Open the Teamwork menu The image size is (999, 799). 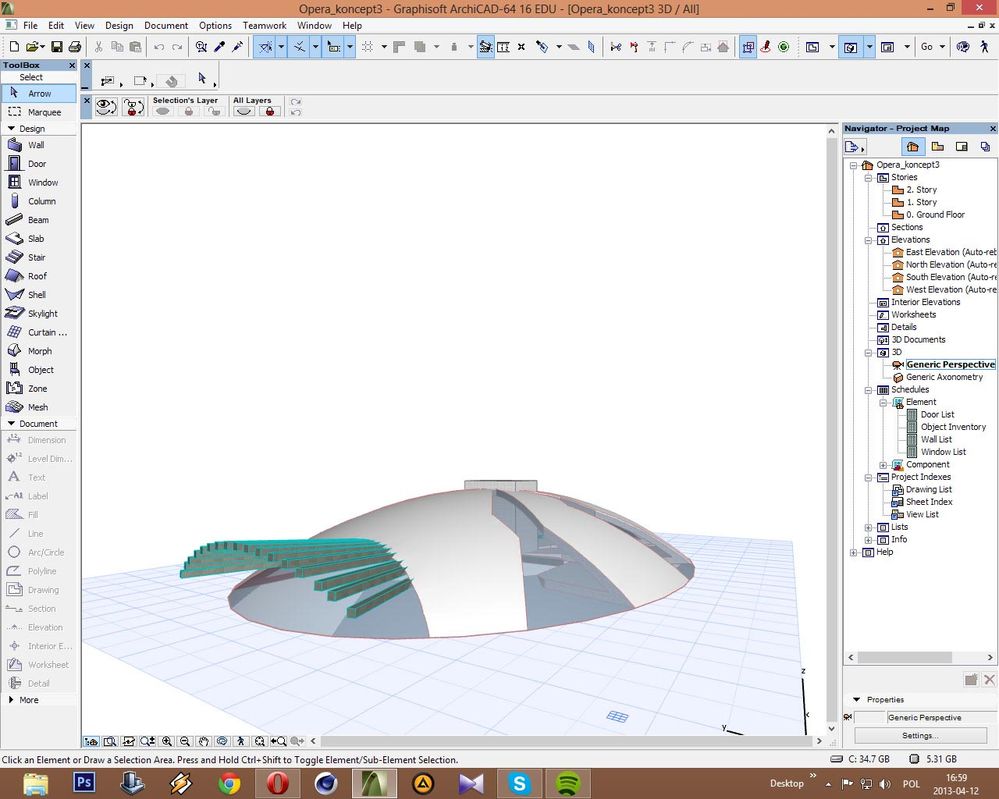click(264, 25)
